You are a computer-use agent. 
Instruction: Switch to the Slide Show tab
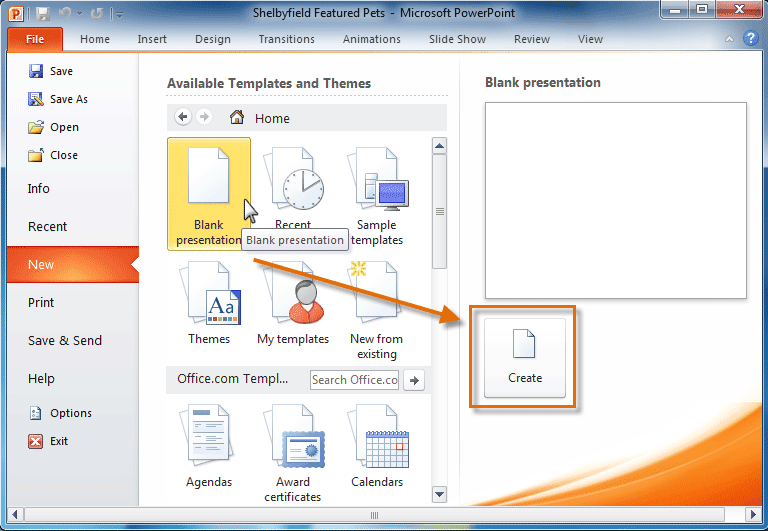coord(457,39)
